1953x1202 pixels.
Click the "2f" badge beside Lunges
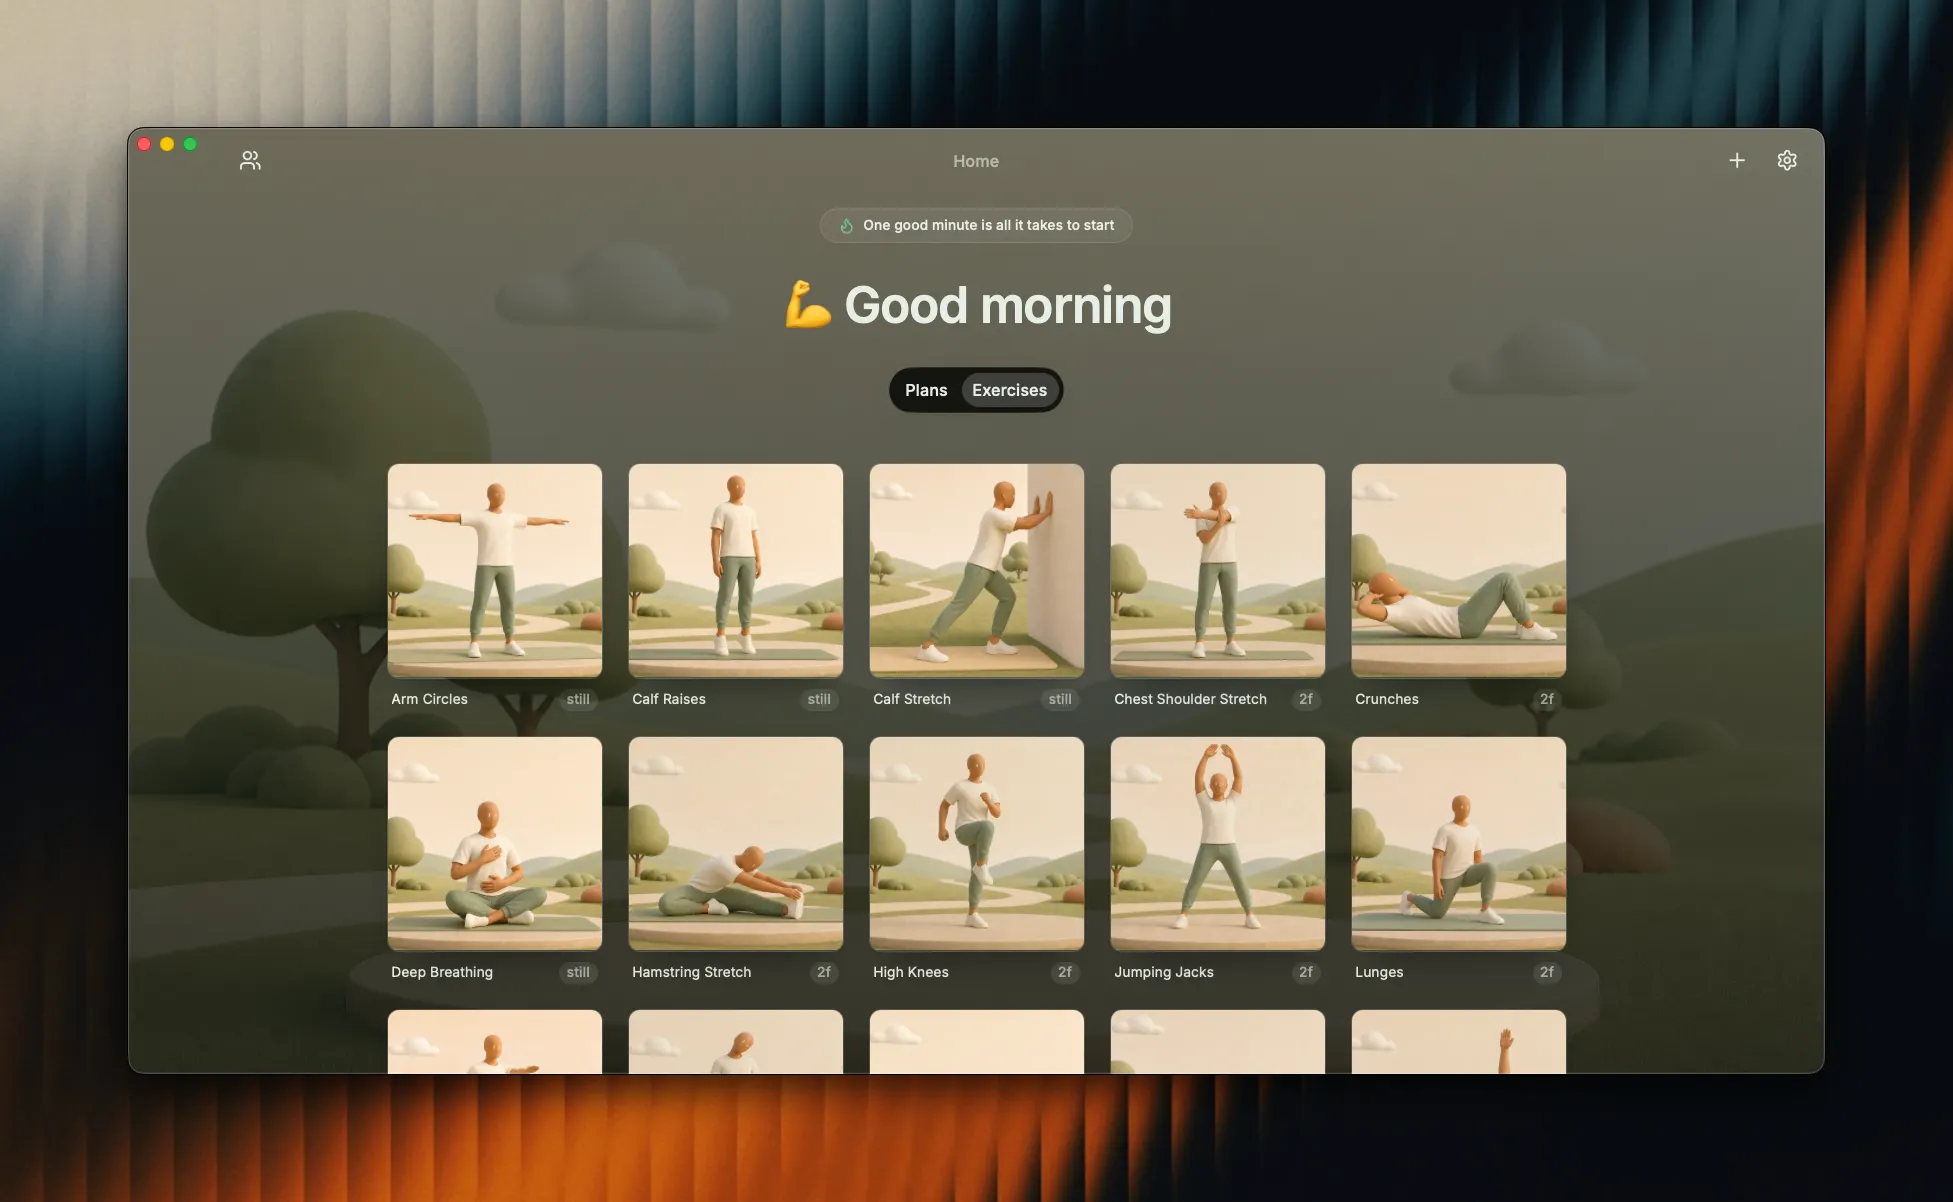[x=1547, y=972]
